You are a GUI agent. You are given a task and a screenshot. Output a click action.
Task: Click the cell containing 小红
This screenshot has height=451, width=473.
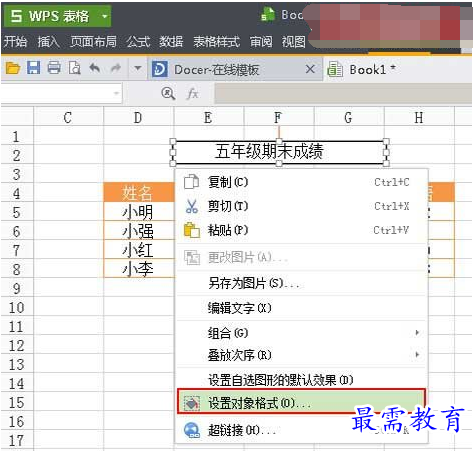point(138,250)
